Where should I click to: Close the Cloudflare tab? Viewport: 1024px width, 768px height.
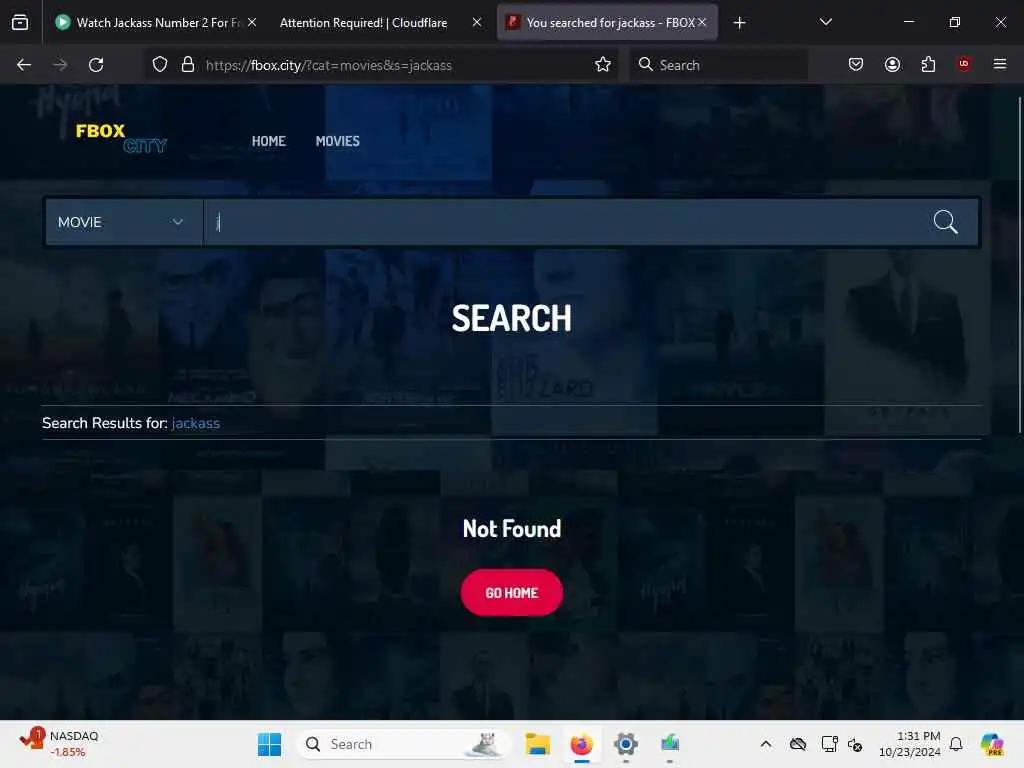tap(477, 22)
